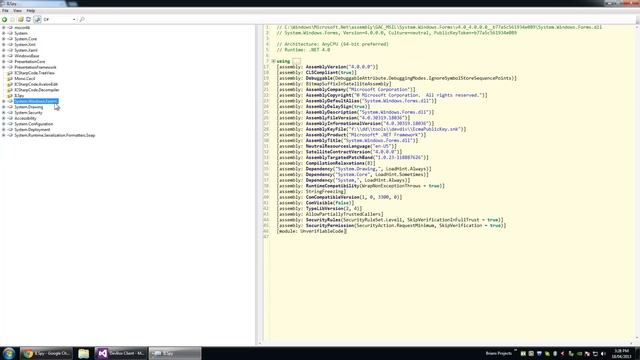Click the AssemblyCompany "Microsoft Corporation" line
The width and height of the screenshot is (640, 360).
pos(346,89)
